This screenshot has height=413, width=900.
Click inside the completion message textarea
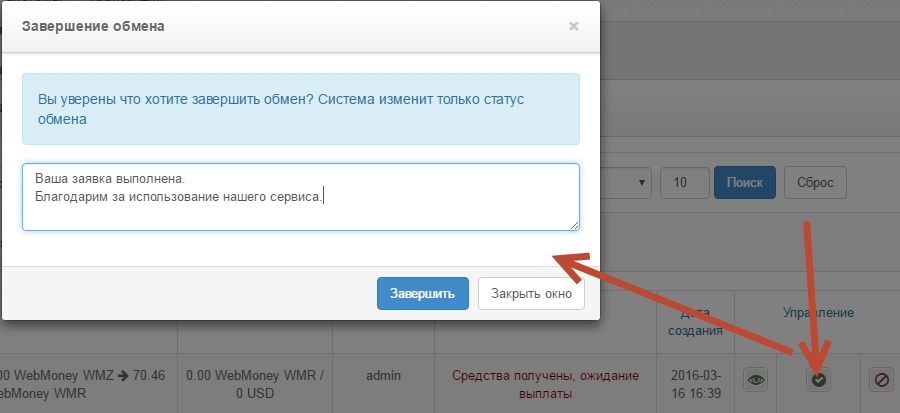pyautogui.click(x=300, y=197)
